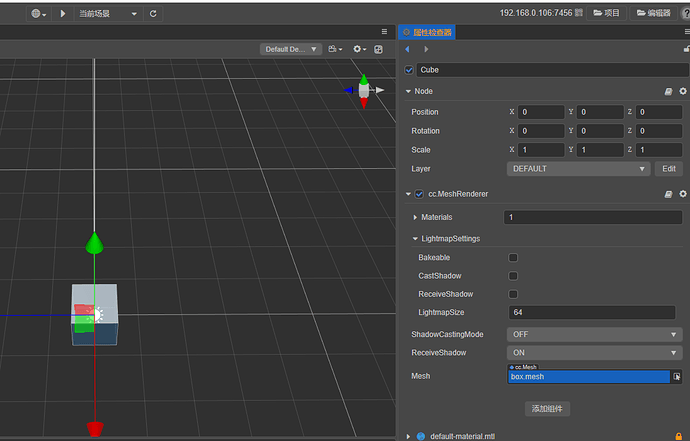Click the refresh preview icon

153,14
